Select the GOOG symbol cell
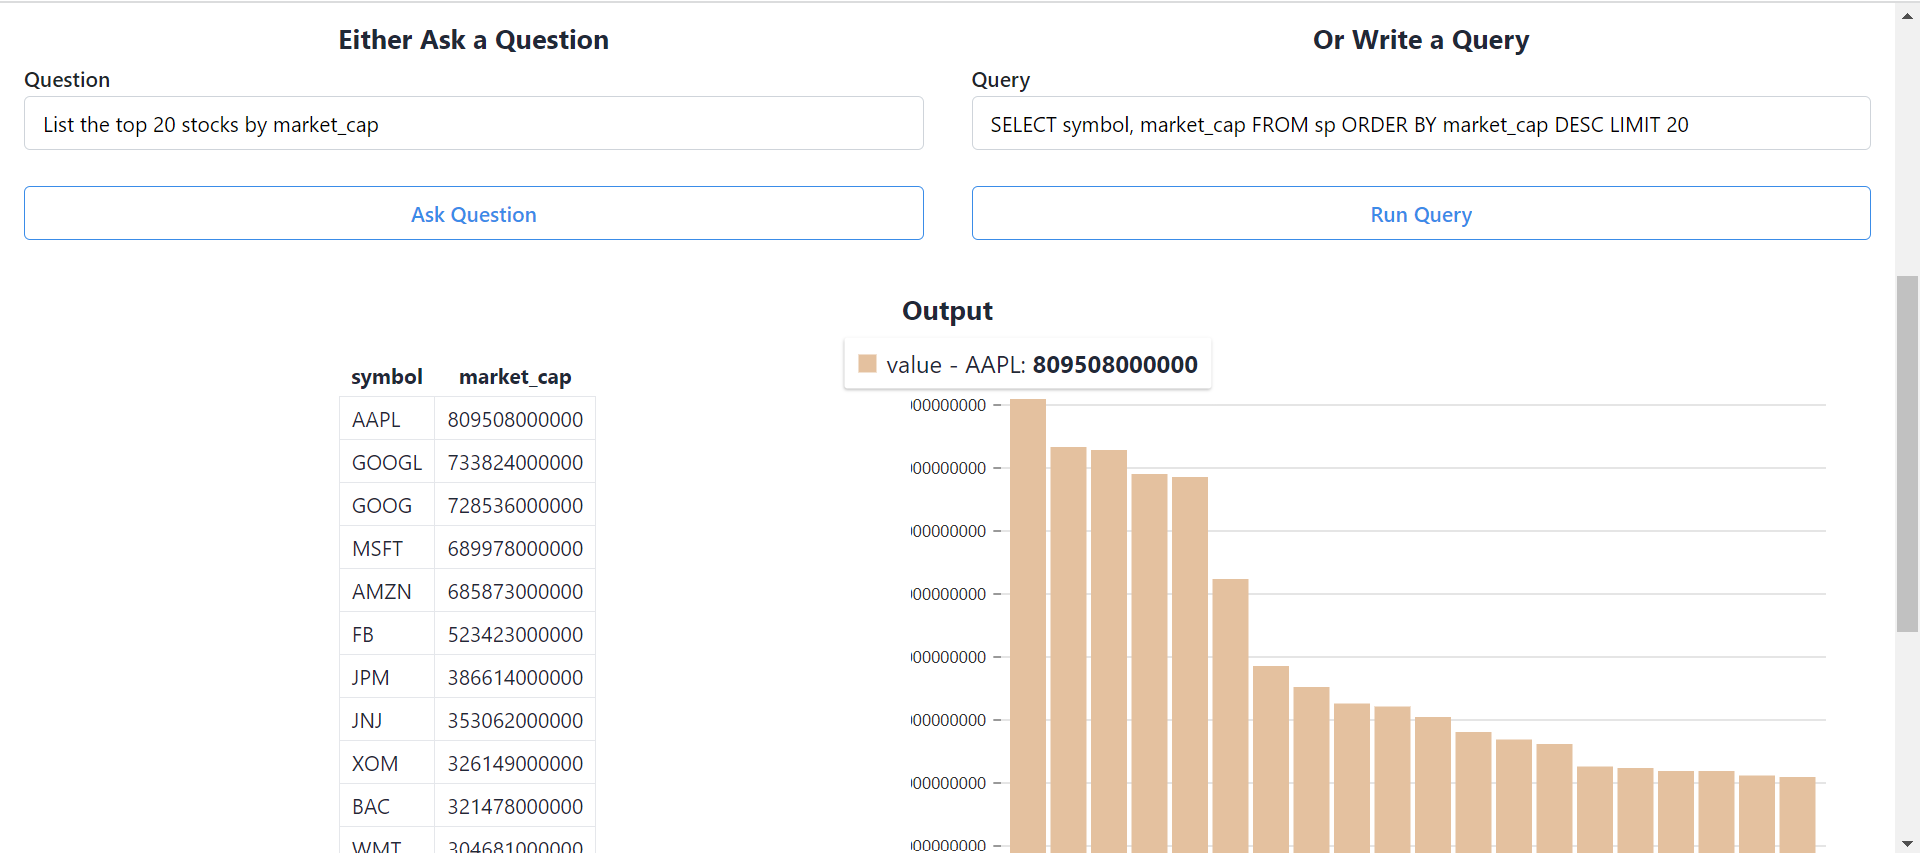 [x=387, y=505]
